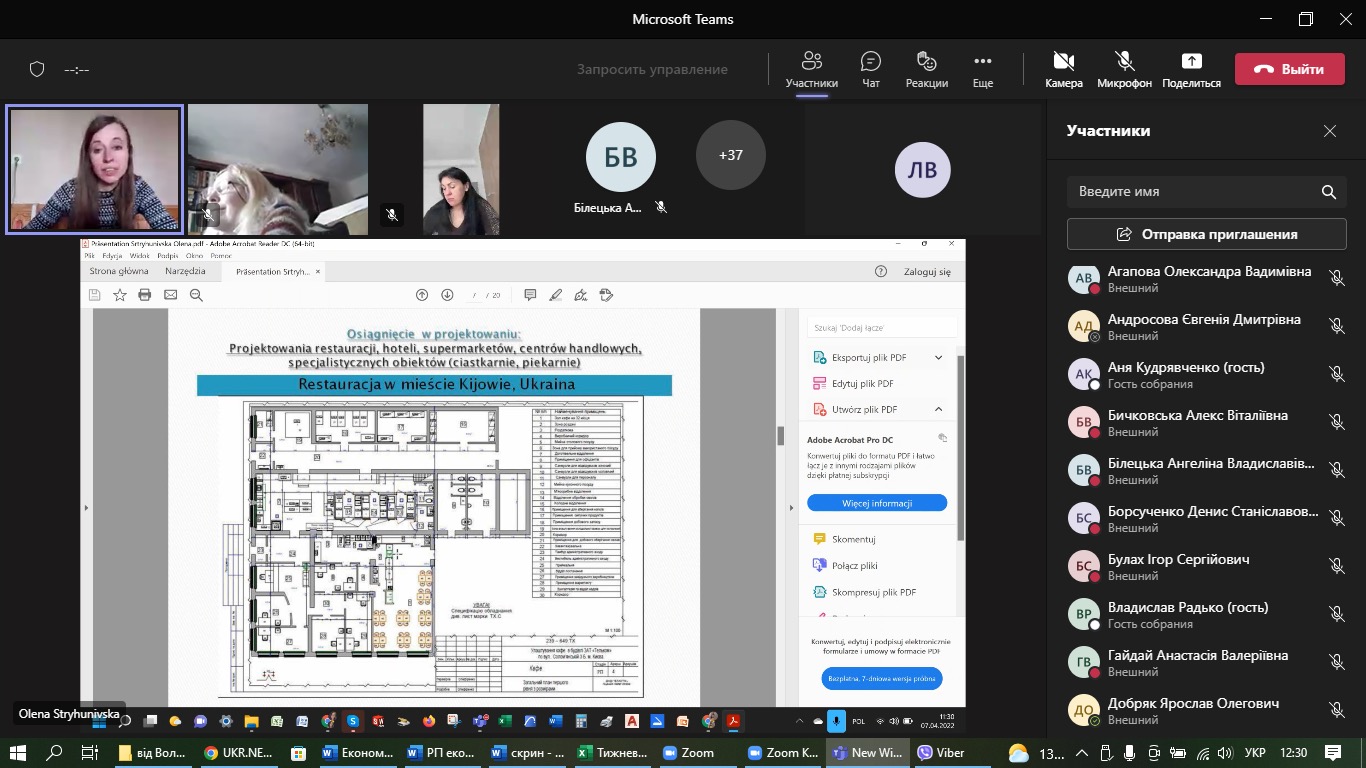Click the Acrobat document vertical scrollbar

[x=781, y=435]
